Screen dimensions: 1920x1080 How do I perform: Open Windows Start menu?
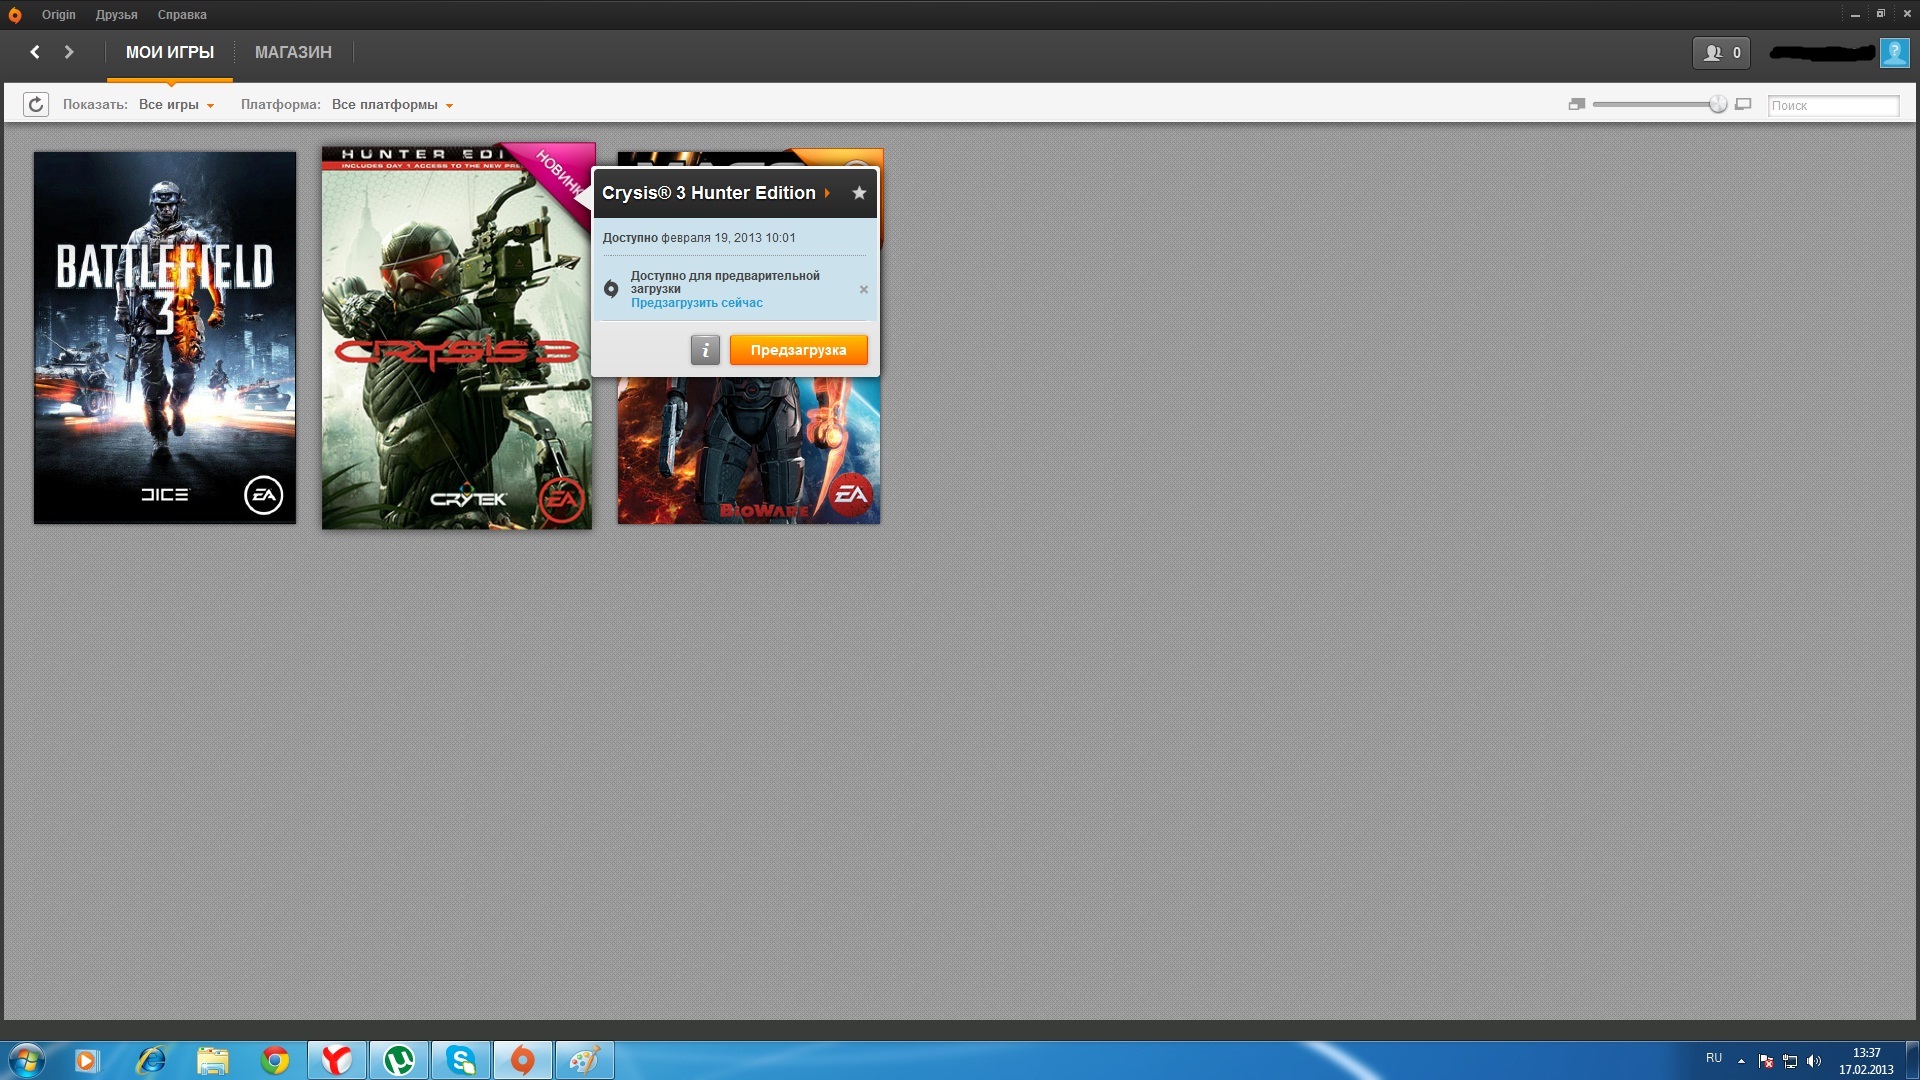(27, 1060)
